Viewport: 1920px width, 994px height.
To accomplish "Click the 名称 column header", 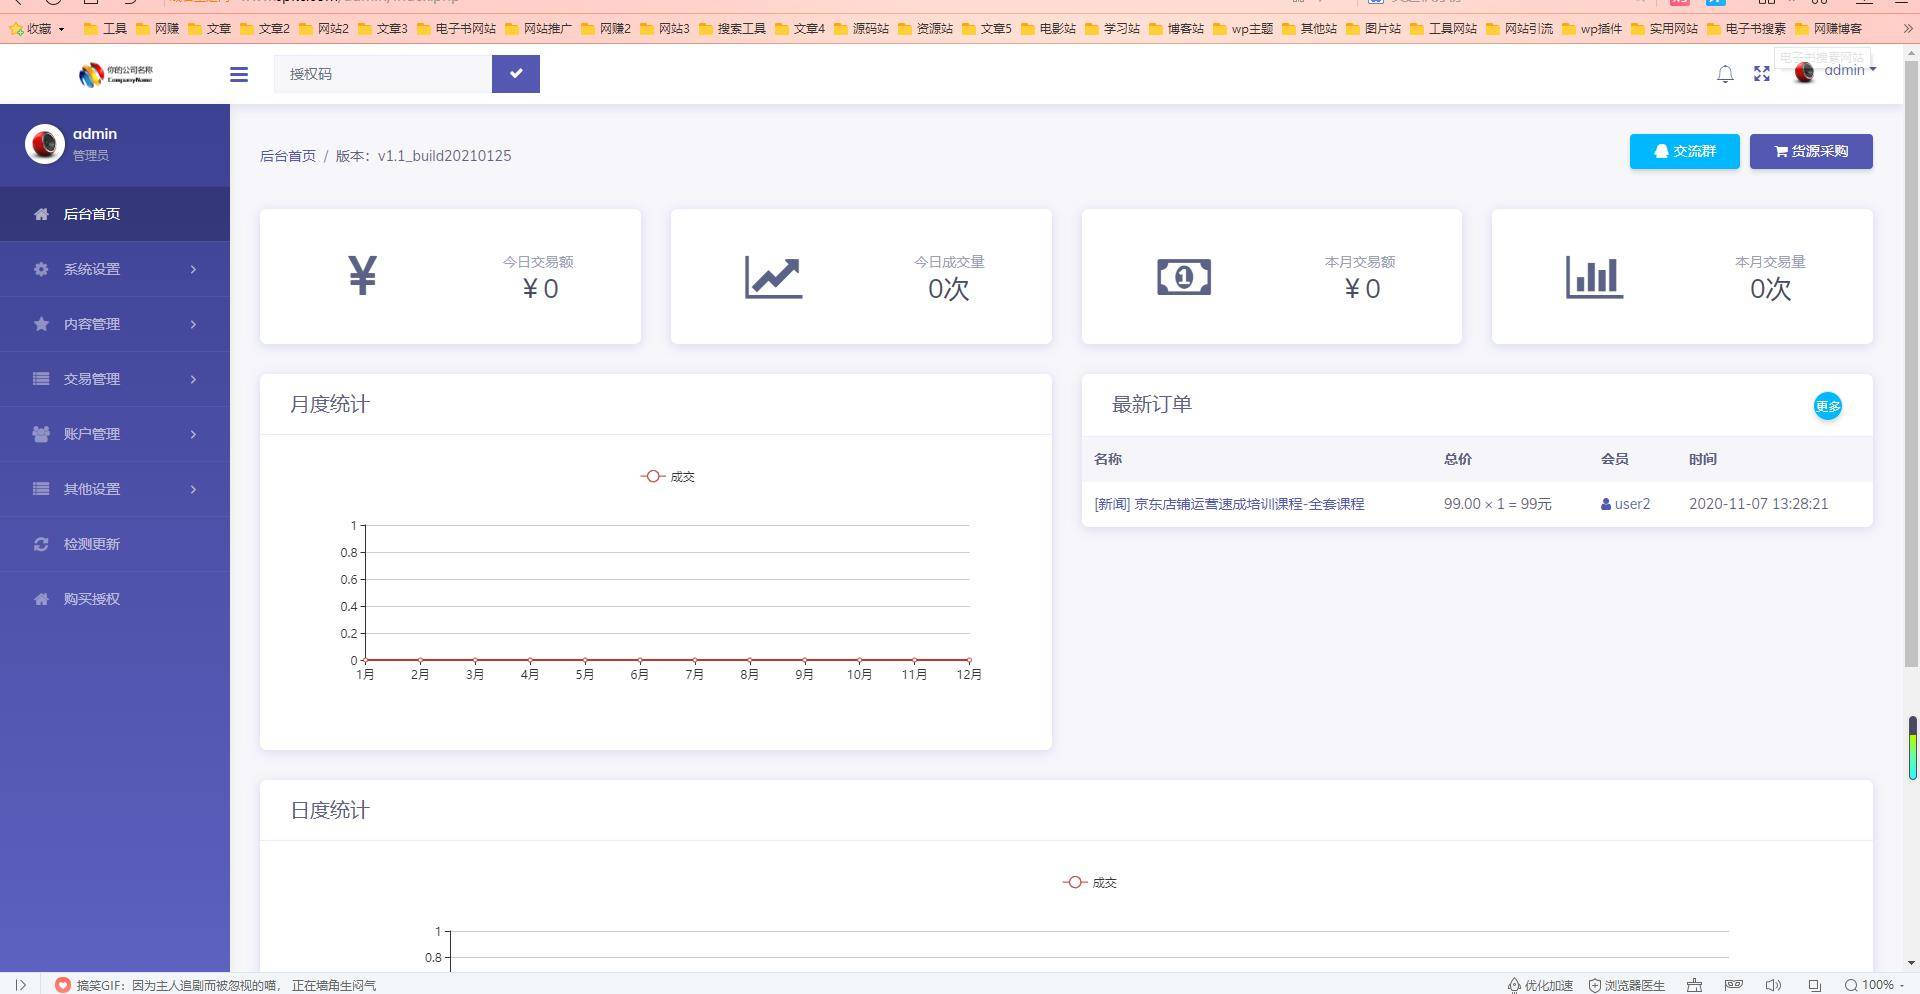I will click(1108, 459).
